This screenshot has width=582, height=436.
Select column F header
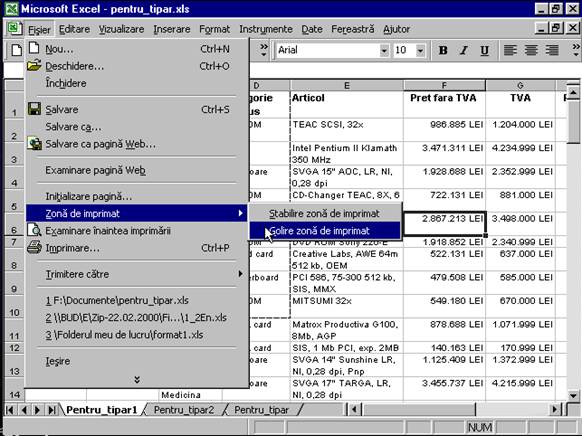tap(444, 86)
